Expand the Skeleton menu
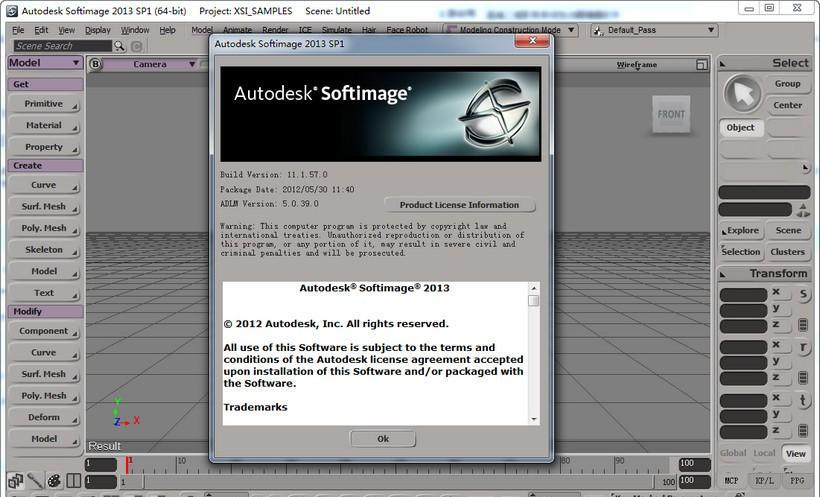This screenshot has height=497, width=820. coord(45,250)
